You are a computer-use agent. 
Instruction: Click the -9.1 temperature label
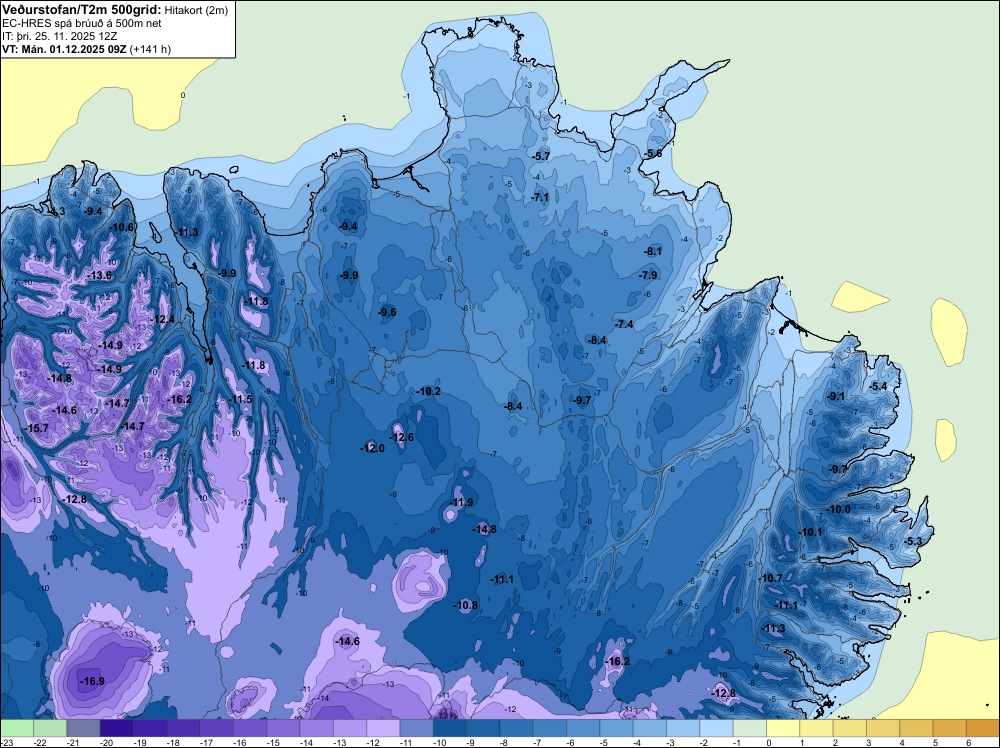pos(835,396)
